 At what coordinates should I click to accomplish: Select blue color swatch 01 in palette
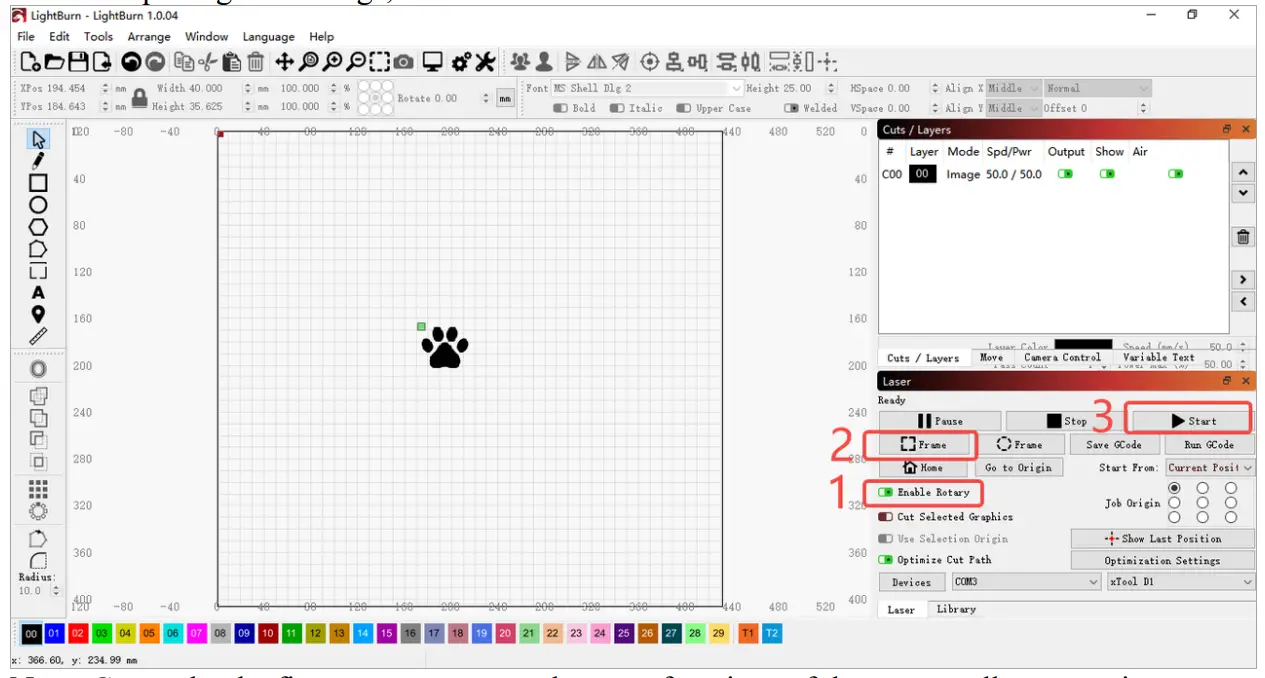55,633
